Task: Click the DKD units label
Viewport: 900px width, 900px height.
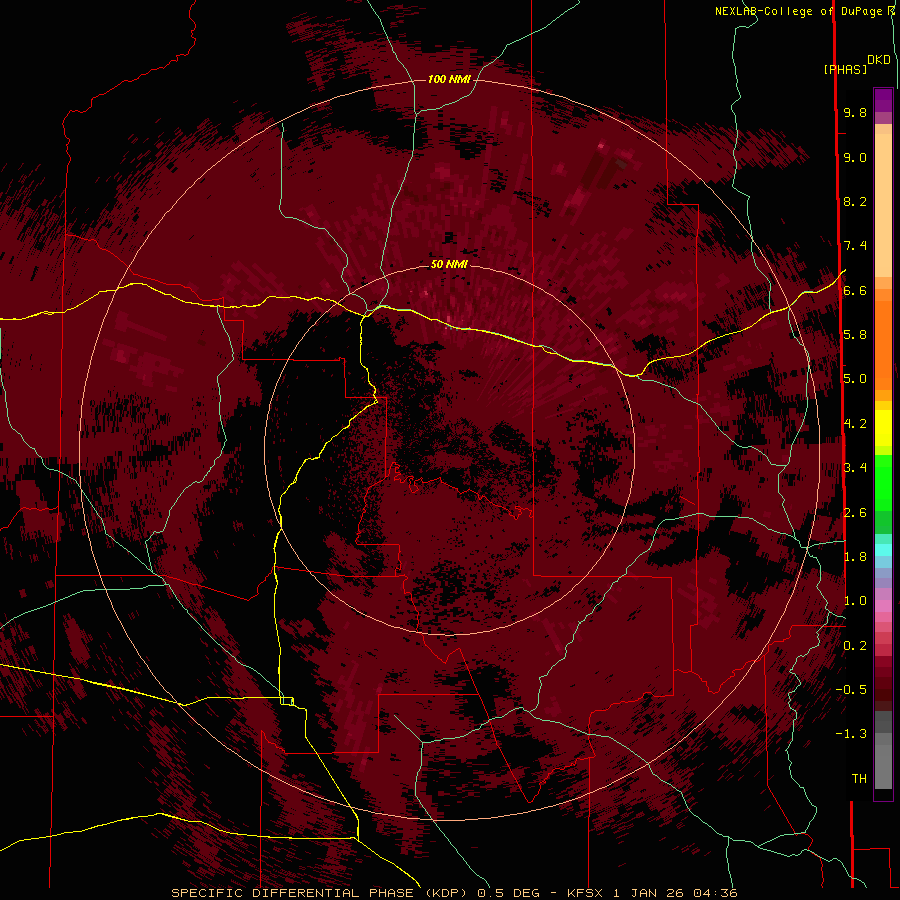Action: pos(879,60)
